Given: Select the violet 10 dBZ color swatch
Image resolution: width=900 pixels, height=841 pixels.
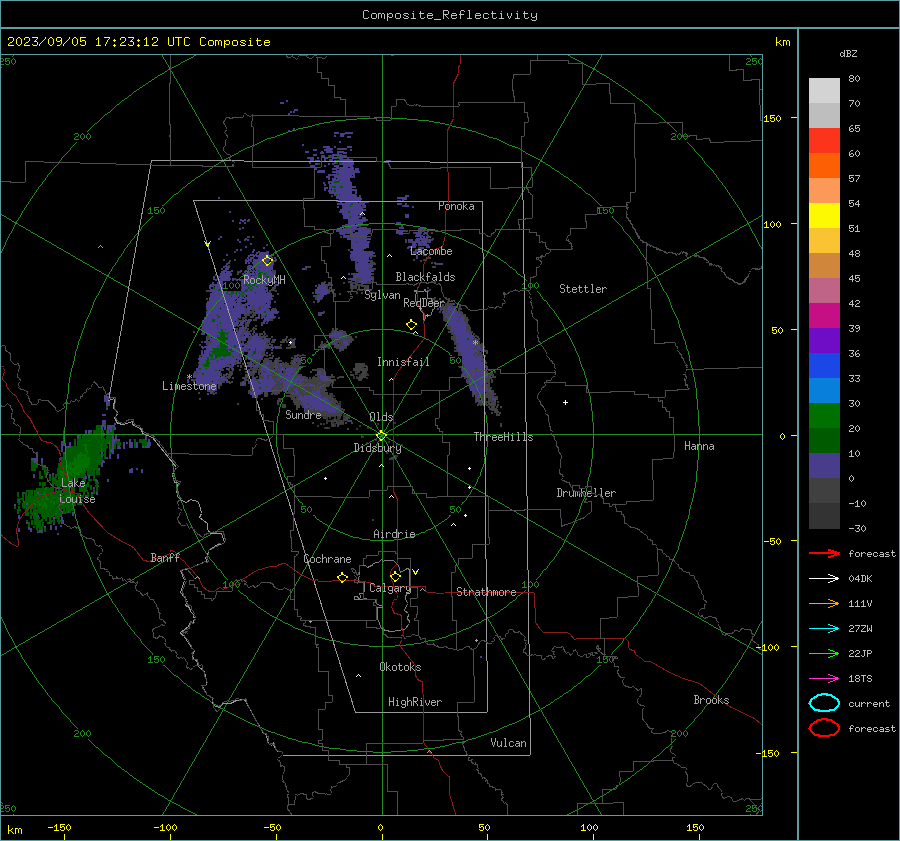Looking at the screenshot, I should 824,465.
